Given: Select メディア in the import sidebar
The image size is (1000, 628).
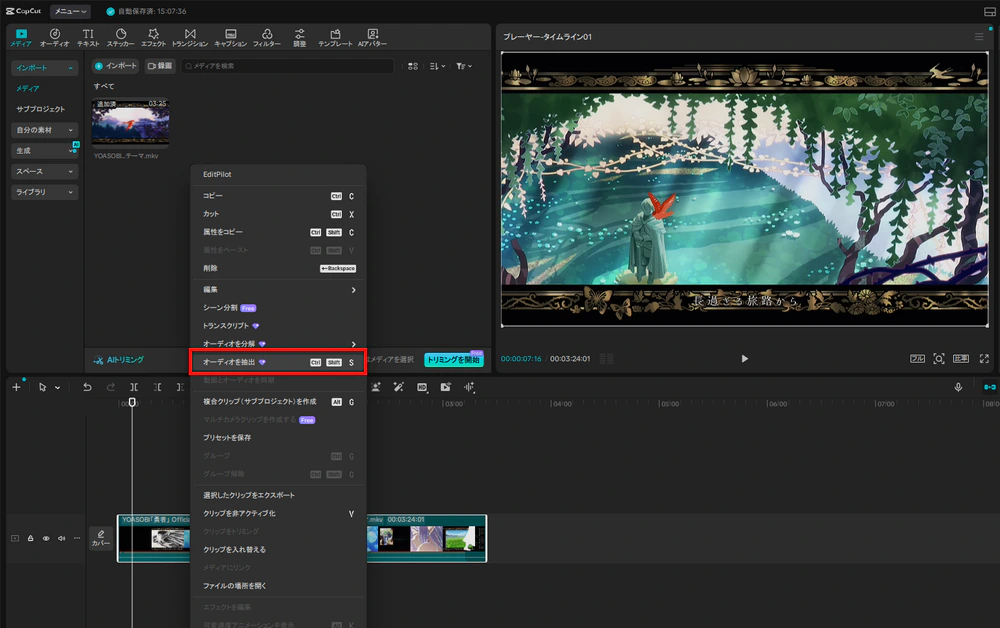Looking at the screenshot, I should click(27, 89).
